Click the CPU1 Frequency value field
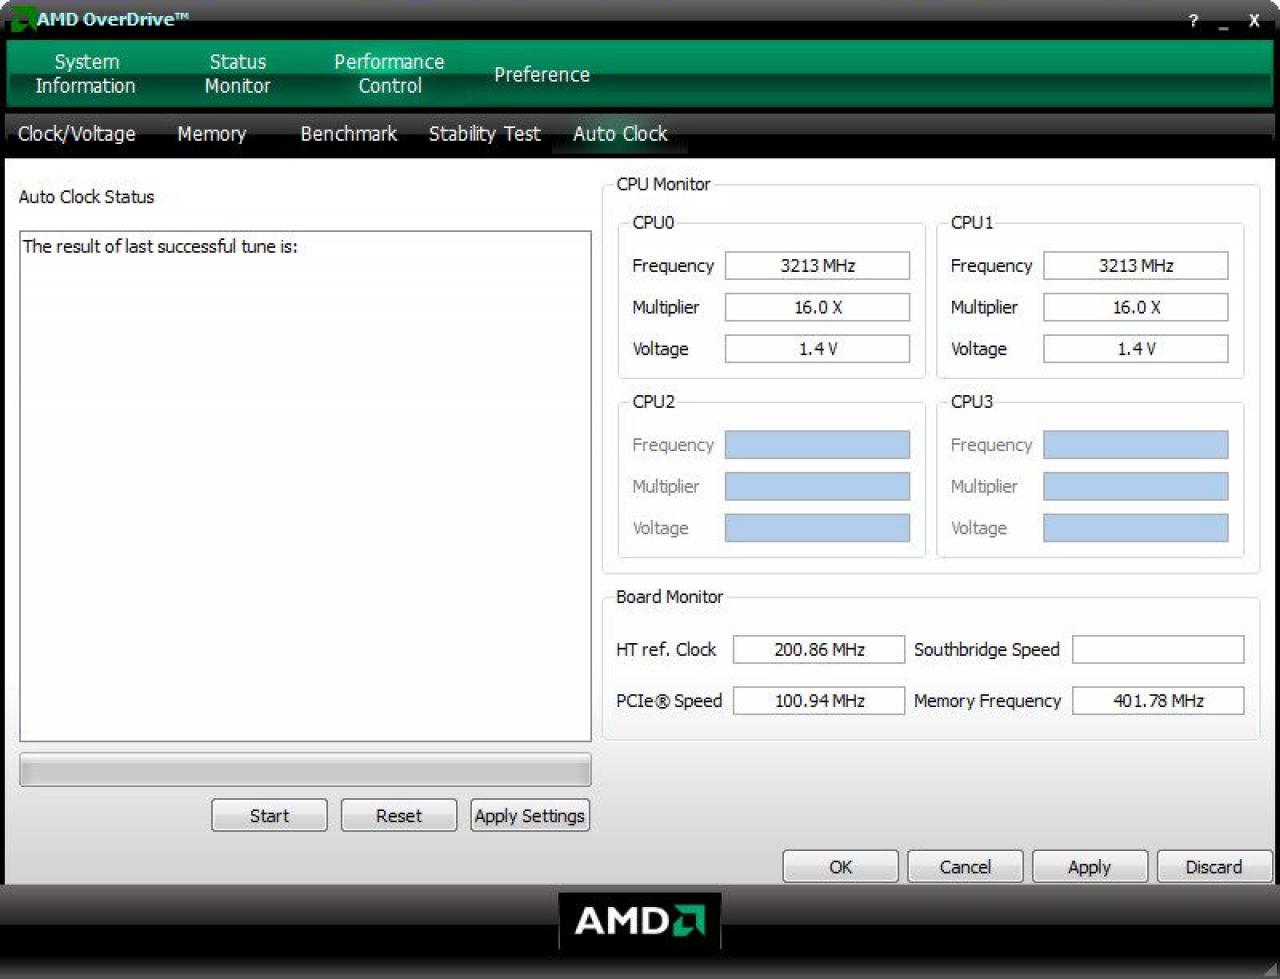 coord(1136,266)
